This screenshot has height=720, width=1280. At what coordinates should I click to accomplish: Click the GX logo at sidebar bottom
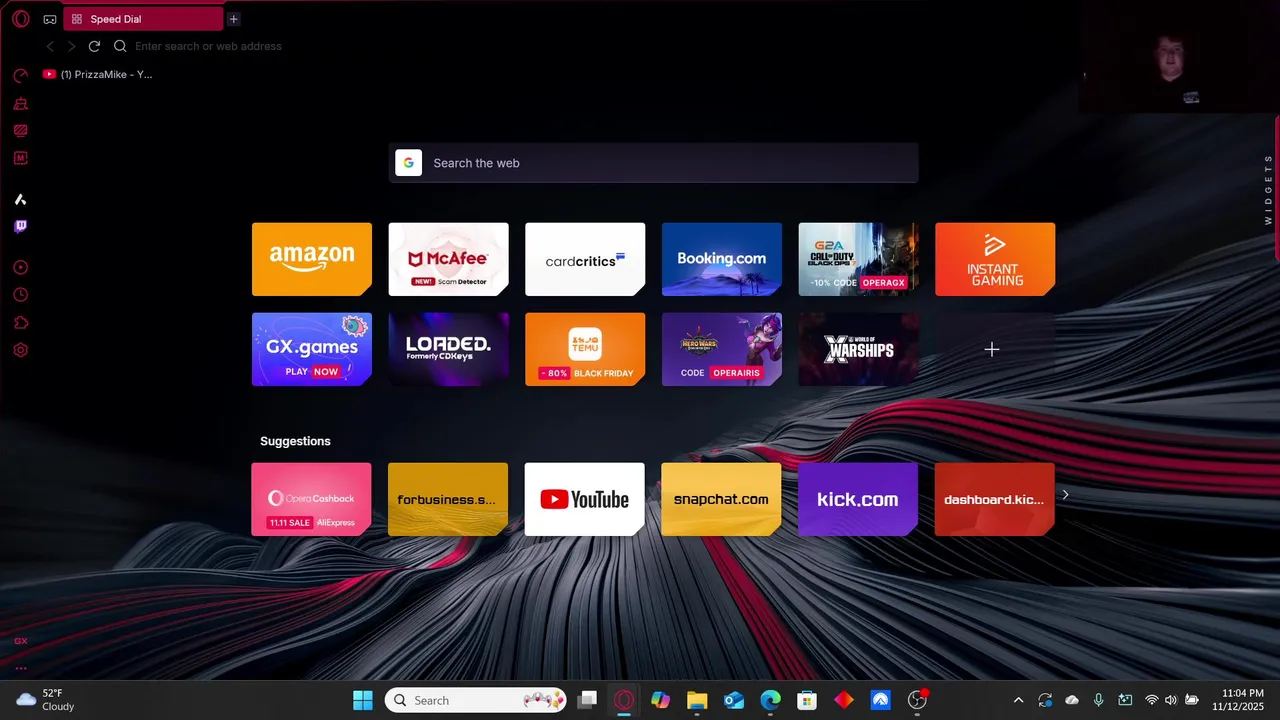(x=20, y=641)
